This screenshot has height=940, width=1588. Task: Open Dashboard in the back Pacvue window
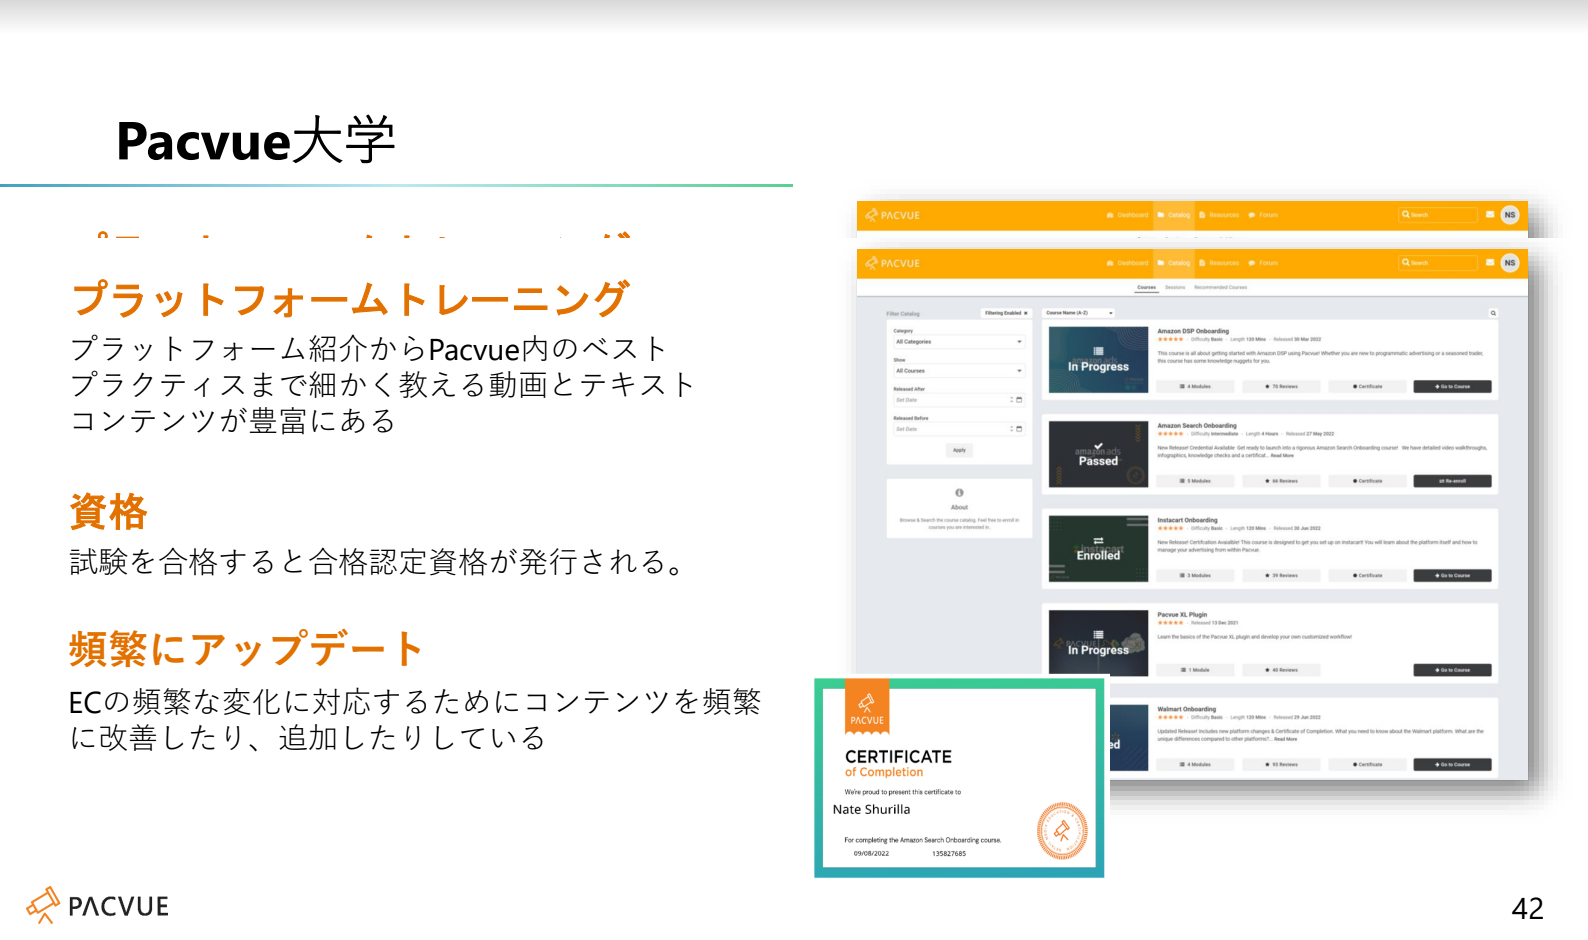(x=1128, y=215)
